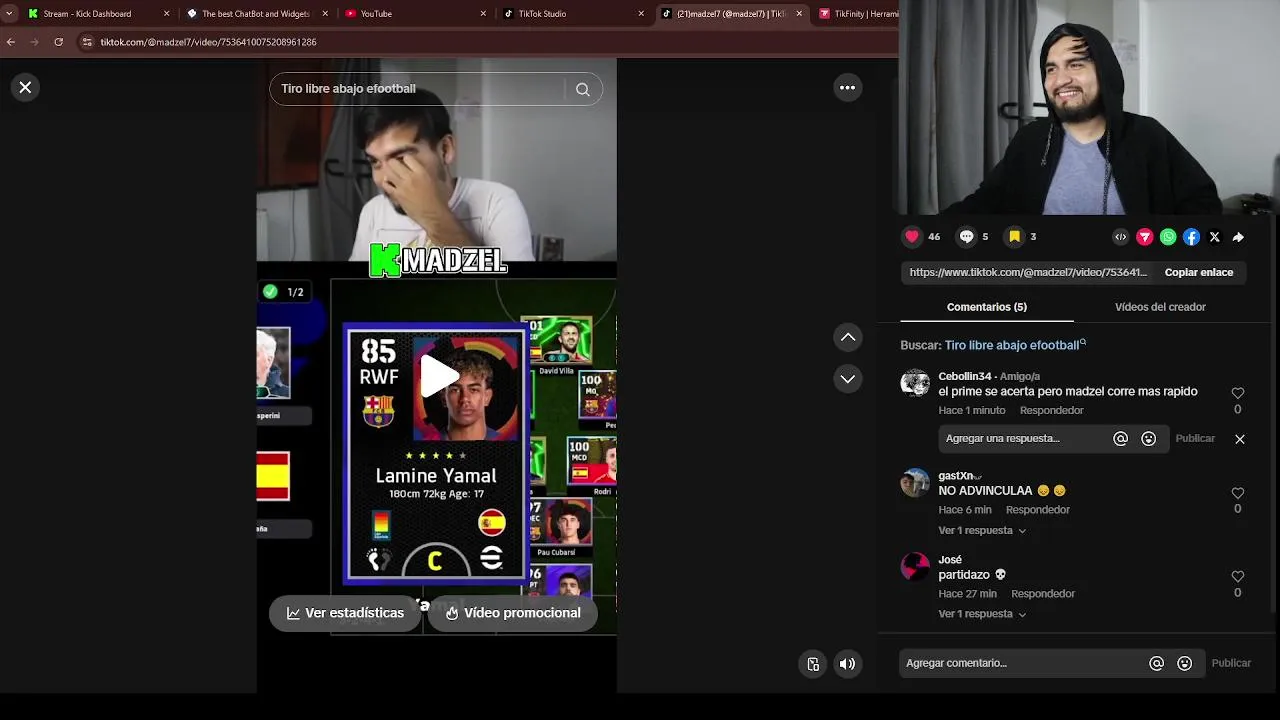Insert a mention in the comment box
Image resolution: width=1280 pixels, height=720 pixels.
[1156, 663]
